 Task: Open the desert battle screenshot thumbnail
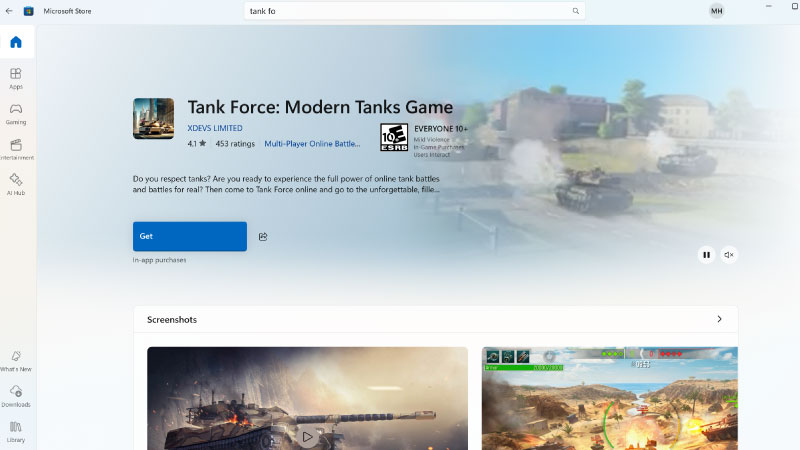[x=610, y=398]
